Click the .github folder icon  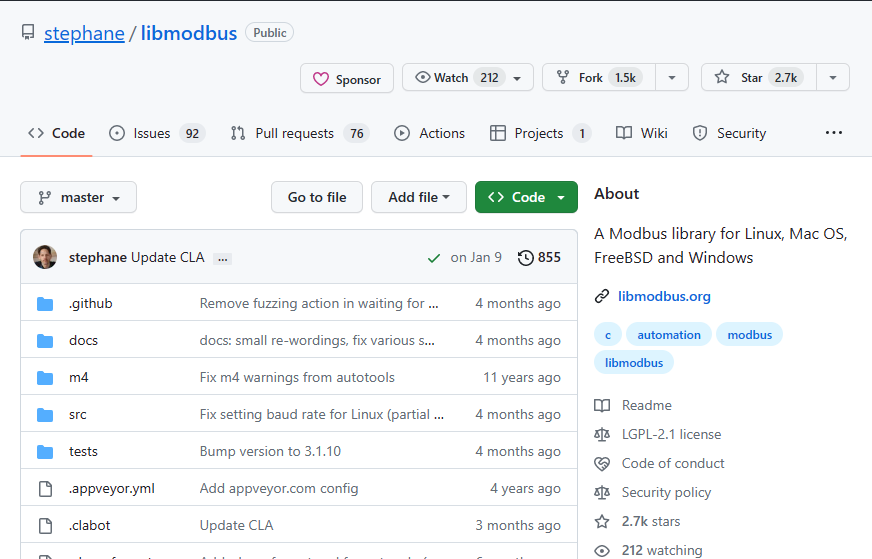coord(45,304)
